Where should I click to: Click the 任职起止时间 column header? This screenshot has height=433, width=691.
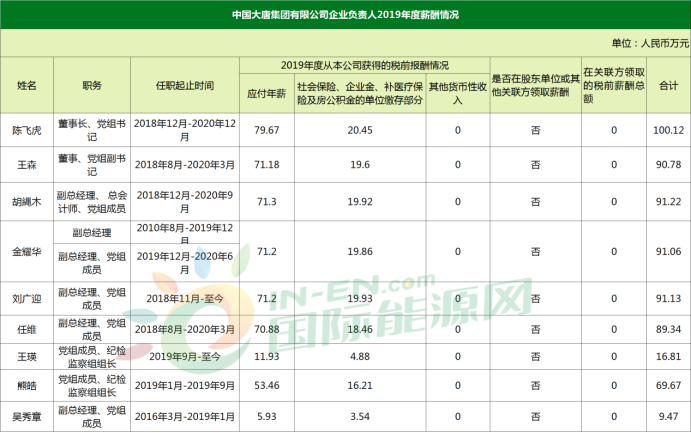[x=185, y=85]
